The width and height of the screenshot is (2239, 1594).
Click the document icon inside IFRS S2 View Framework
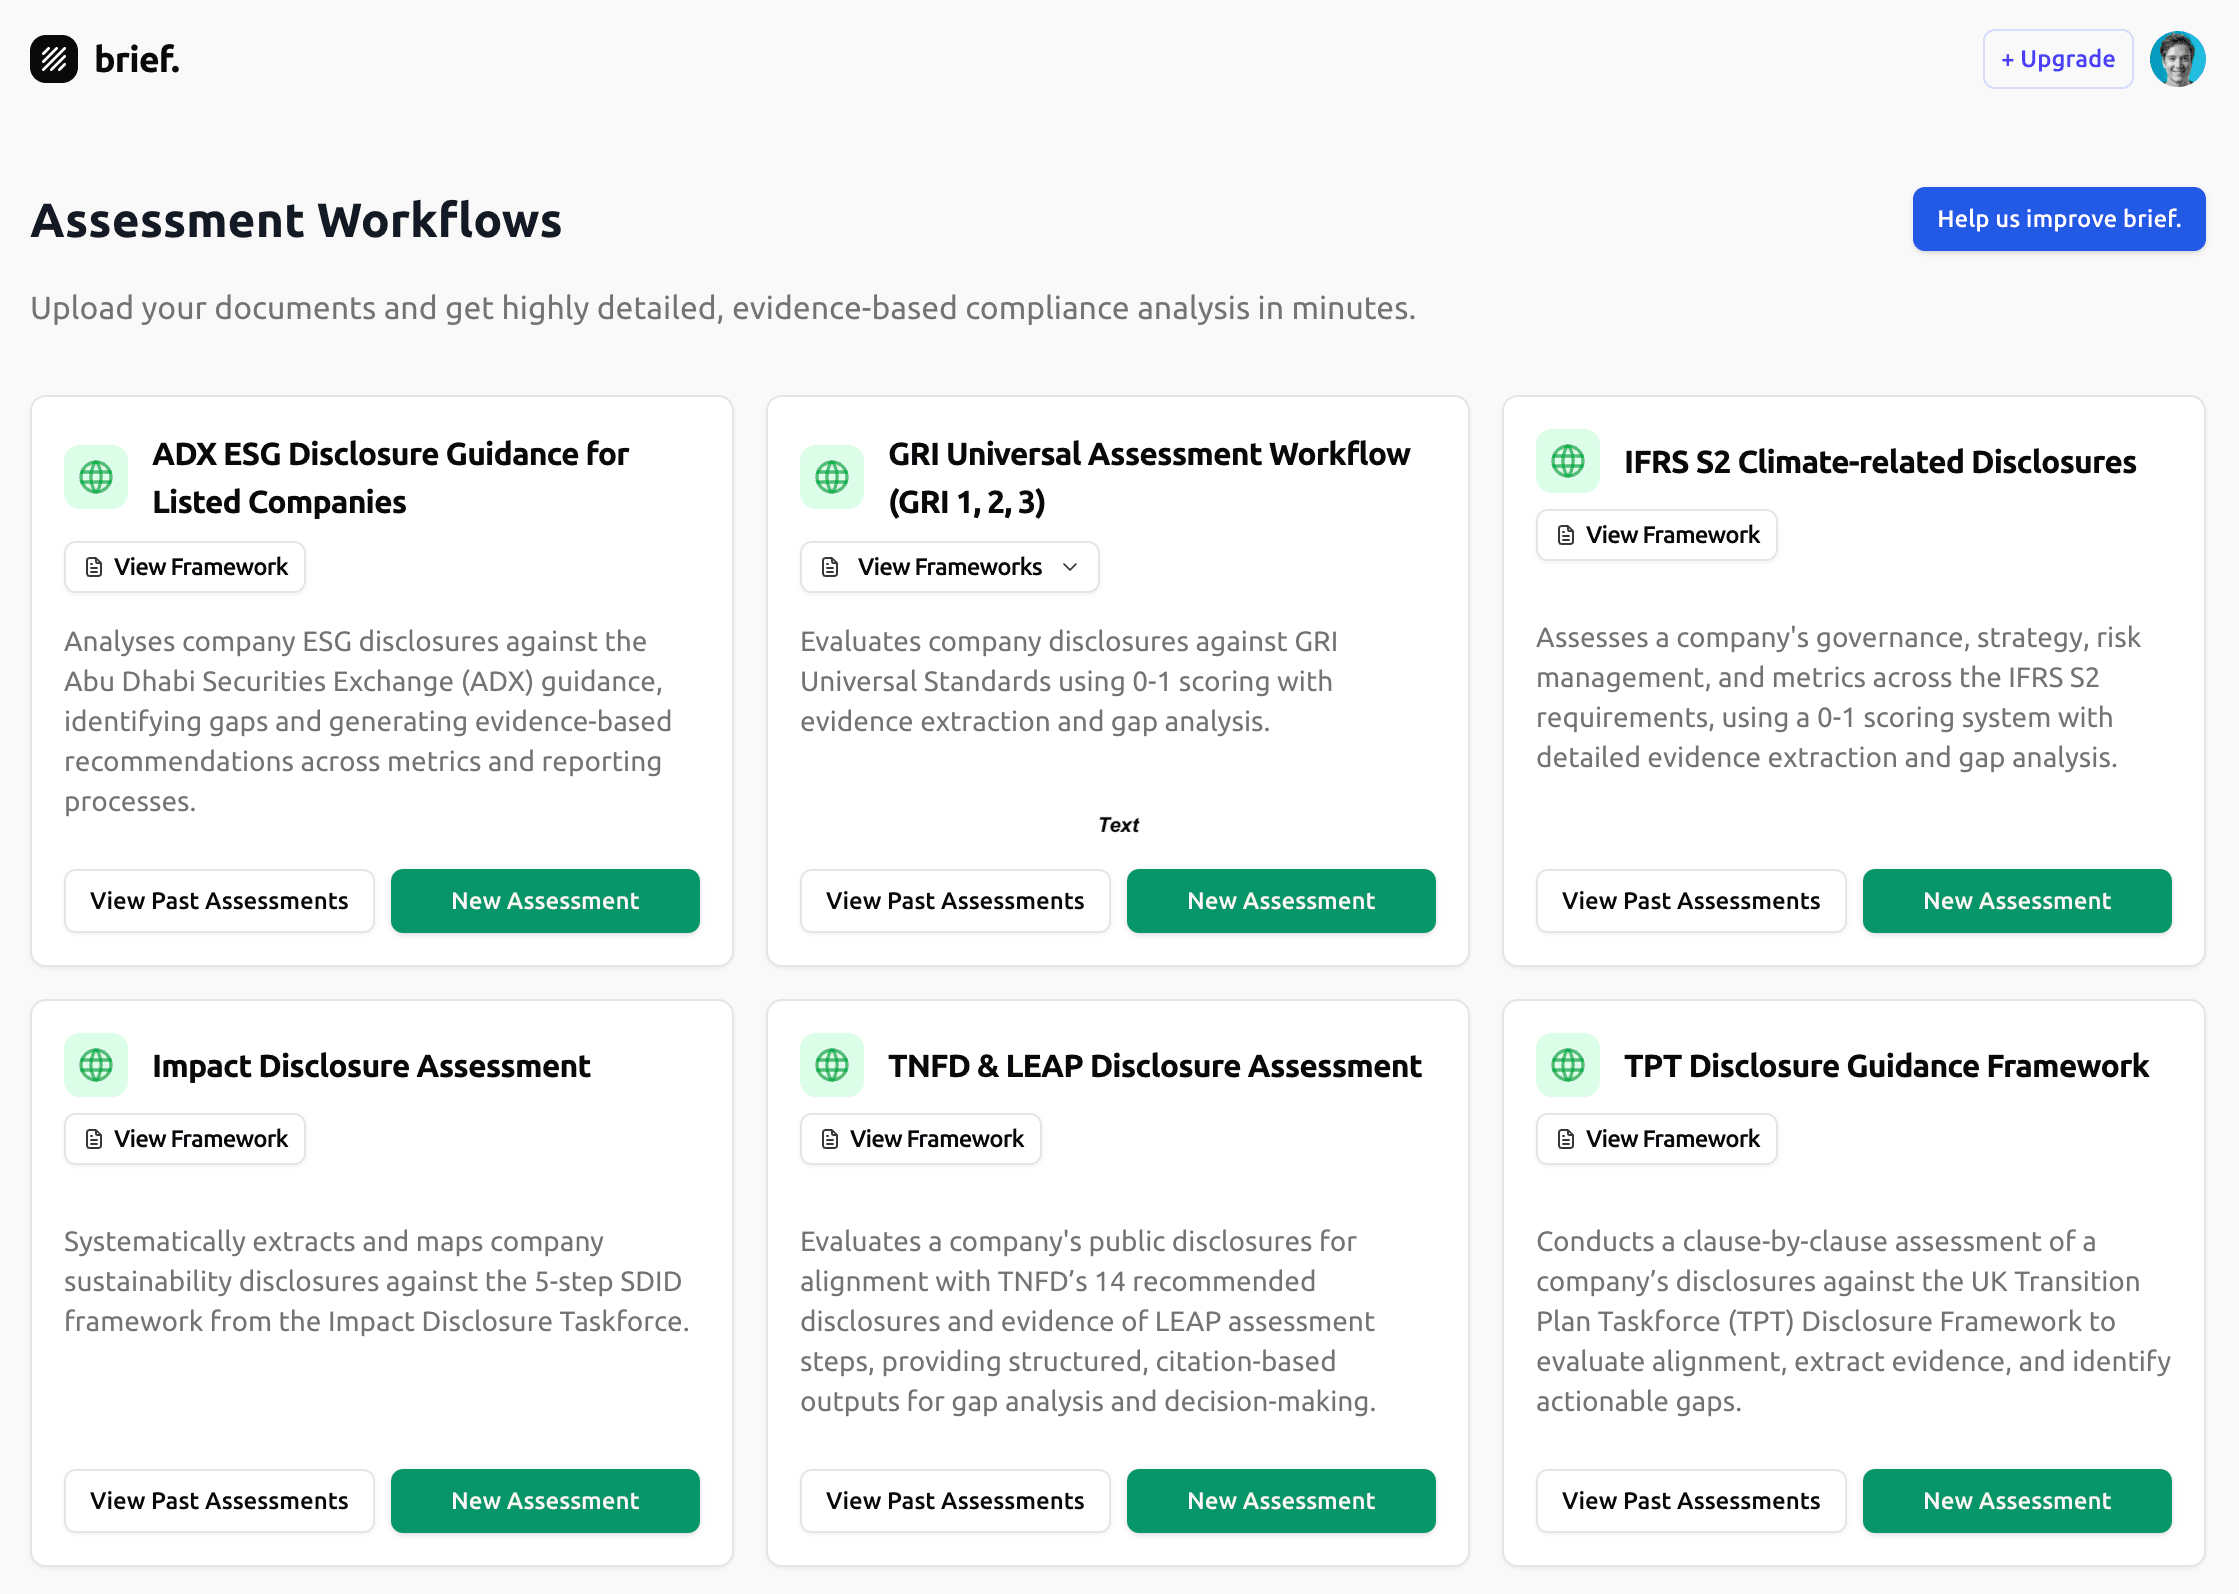1566,535
